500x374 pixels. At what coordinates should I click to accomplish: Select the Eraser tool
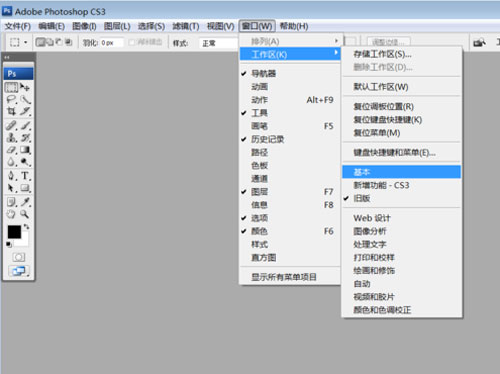coord(11,150)
